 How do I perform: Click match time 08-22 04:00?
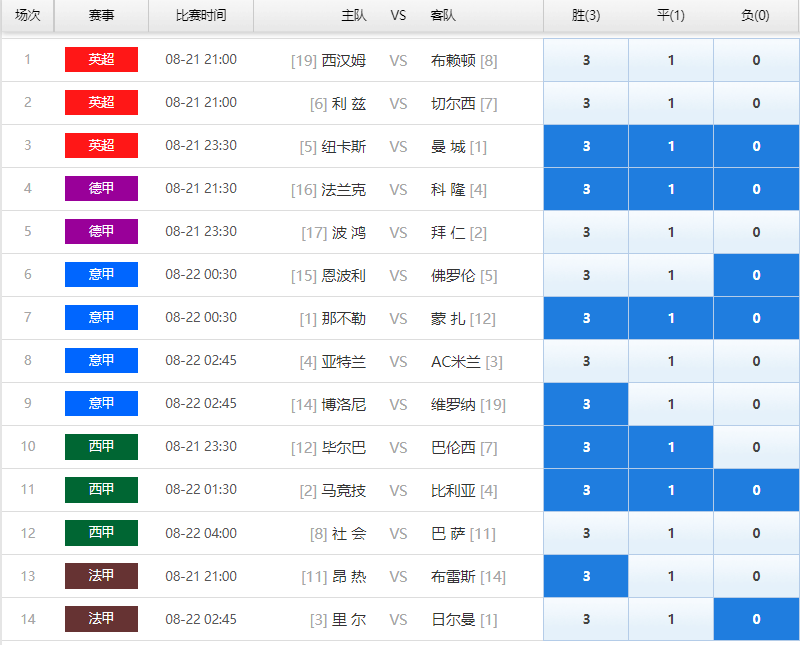[201, 533]
